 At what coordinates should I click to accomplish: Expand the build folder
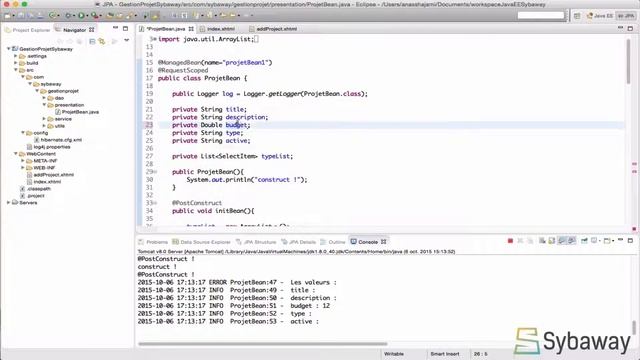[16, 63]
